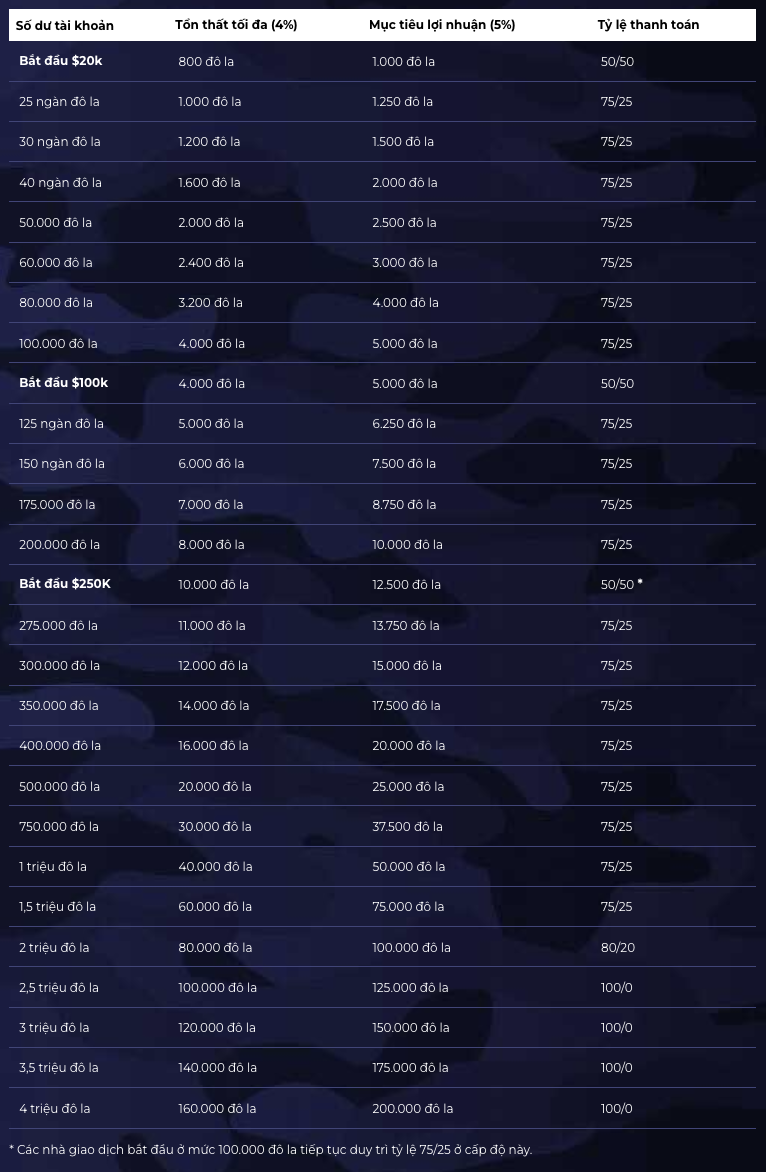This screenshot has width=766, height=1172.
Task: Select the 'Bắt đầu $20k' row label
Action: point(61,61)
